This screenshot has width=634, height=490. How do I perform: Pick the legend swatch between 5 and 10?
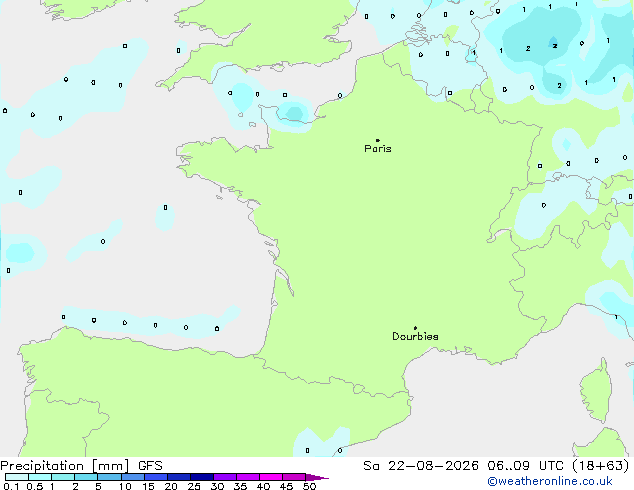(x=110, y=477)
